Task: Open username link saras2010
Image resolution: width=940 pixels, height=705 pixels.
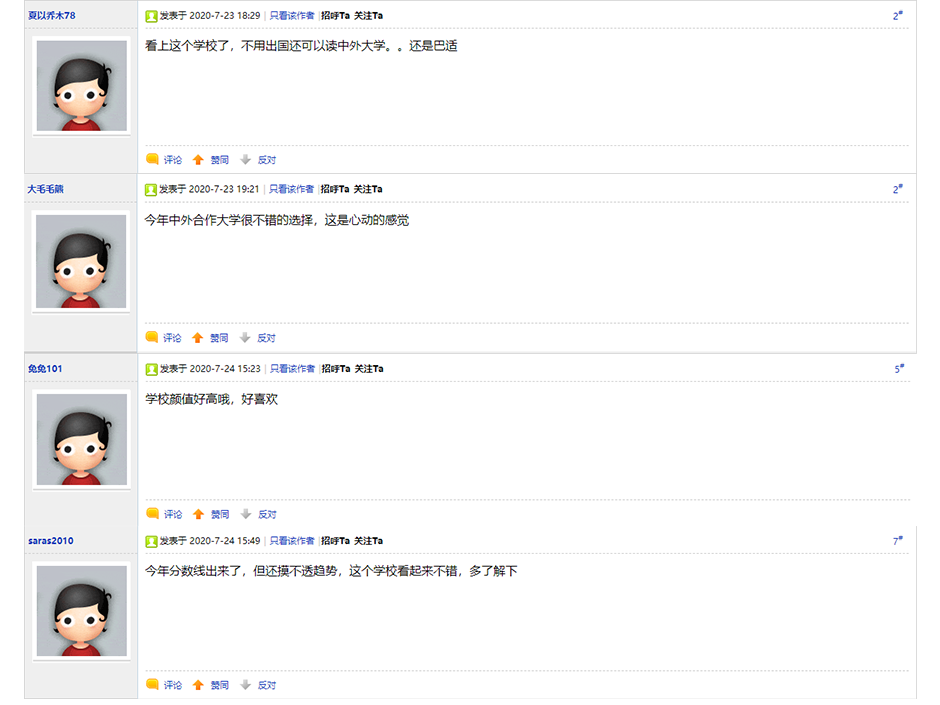Action: coord(51,541)
